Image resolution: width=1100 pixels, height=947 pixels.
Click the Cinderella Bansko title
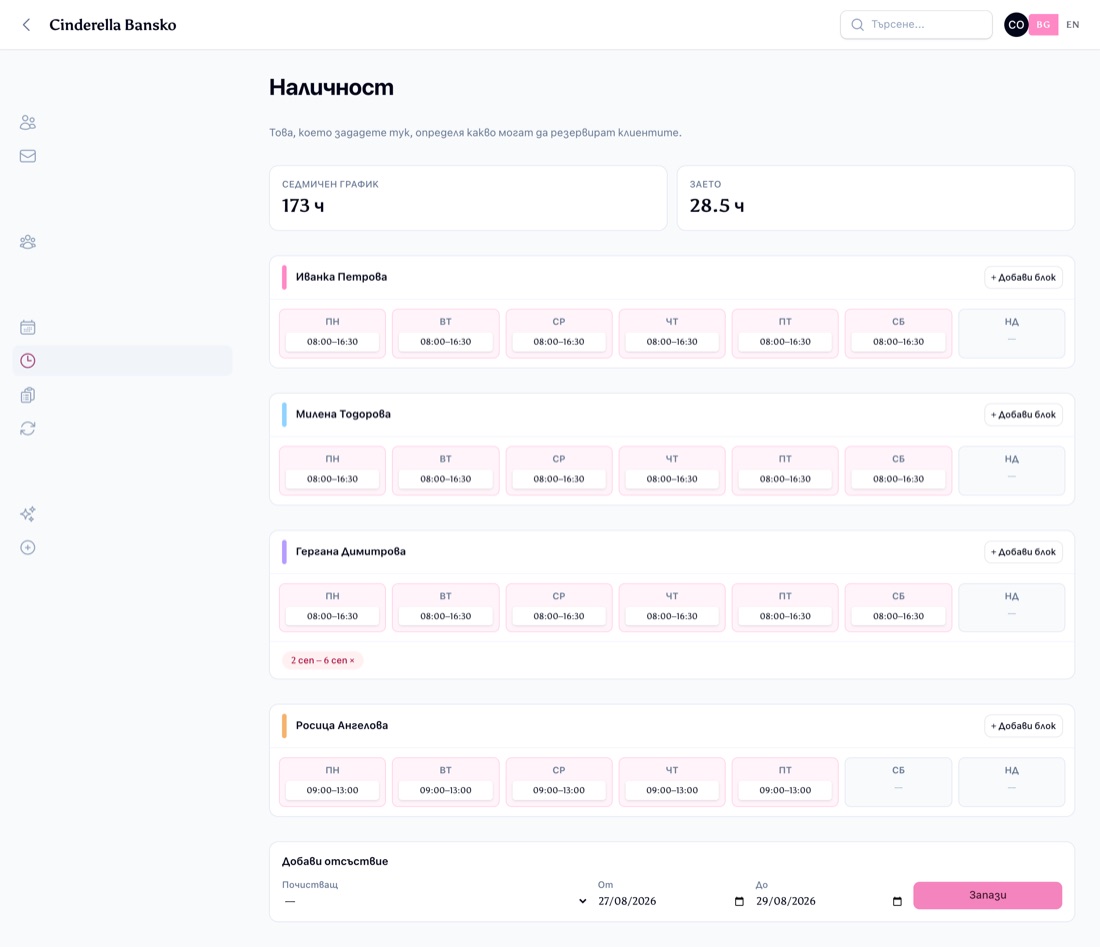(x=113, y=25)
